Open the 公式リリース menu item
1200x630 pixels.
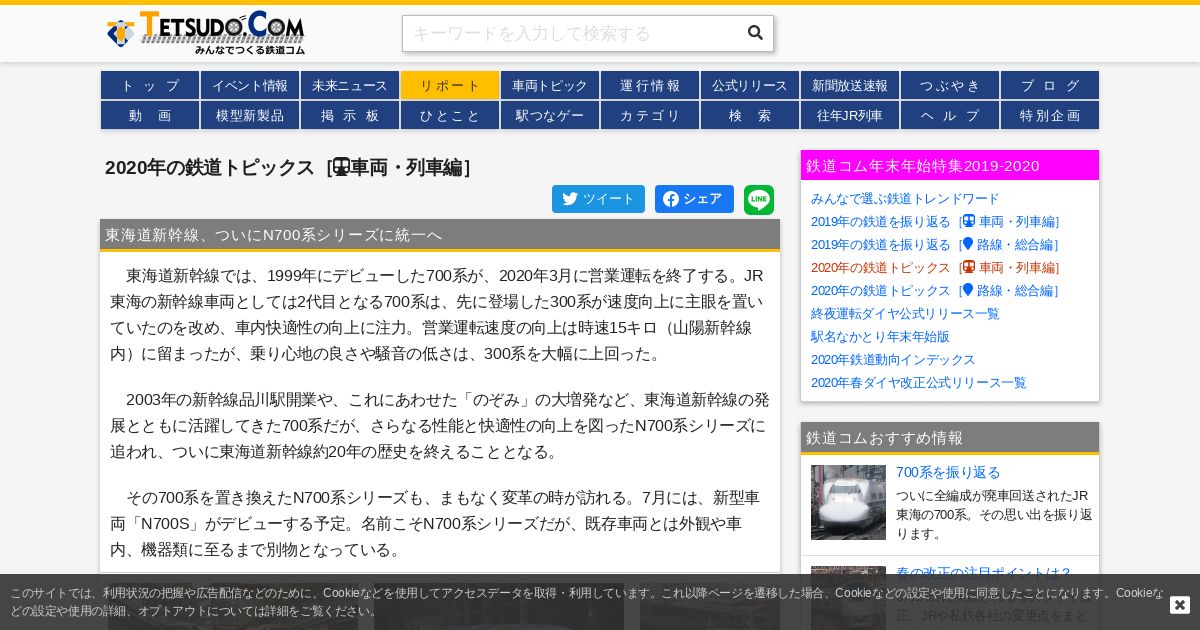click(750, 85)
